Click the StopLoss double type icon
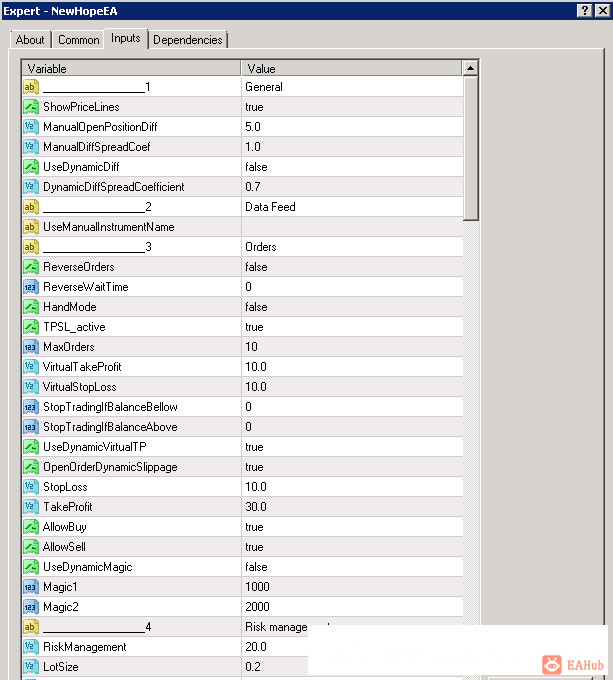 (31, 487)
